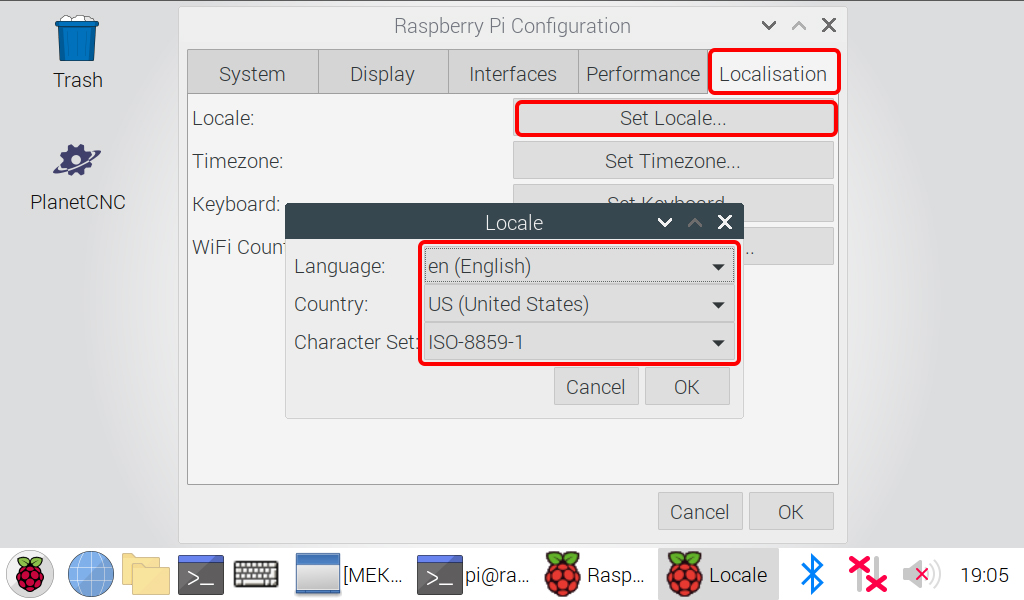Expand the Country dropdown
The image size is (1024, 600).
coord(579,304)
